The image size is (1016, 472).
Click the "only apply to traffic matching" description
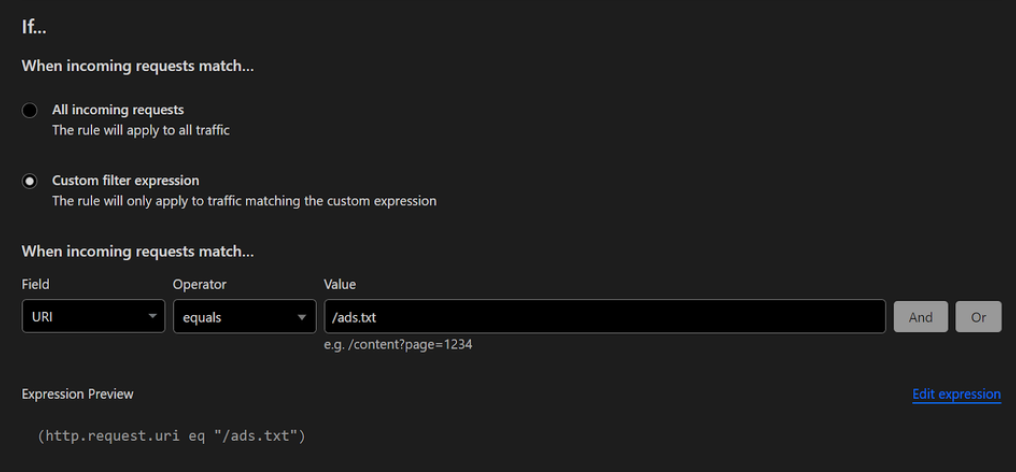pos(244,201)
